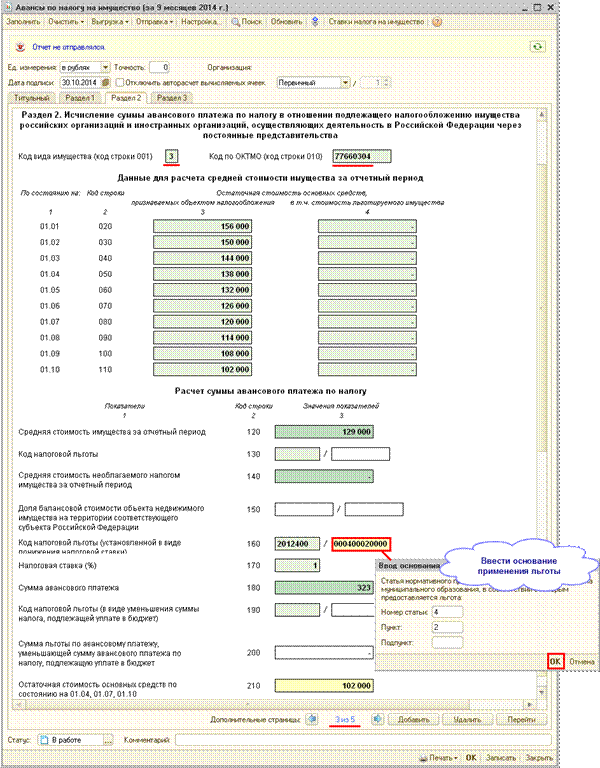This screenshot has height=768, width=600.
Task: Click the correction number spinner
Action: 386,83
